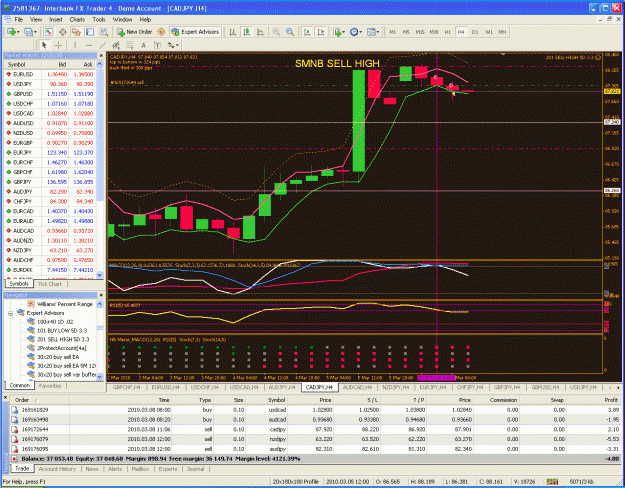Select GBPJPY row in Market Watch
This screenshot has width=625, height=488.
(50, 182)
